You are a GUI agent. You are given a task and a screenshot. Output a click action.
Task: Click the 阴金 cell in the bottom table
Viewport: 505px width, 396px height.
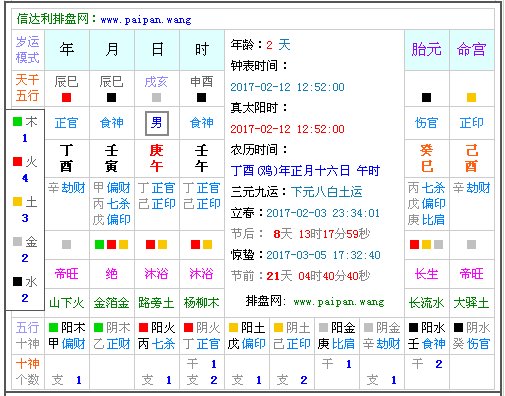pos(382,328)
